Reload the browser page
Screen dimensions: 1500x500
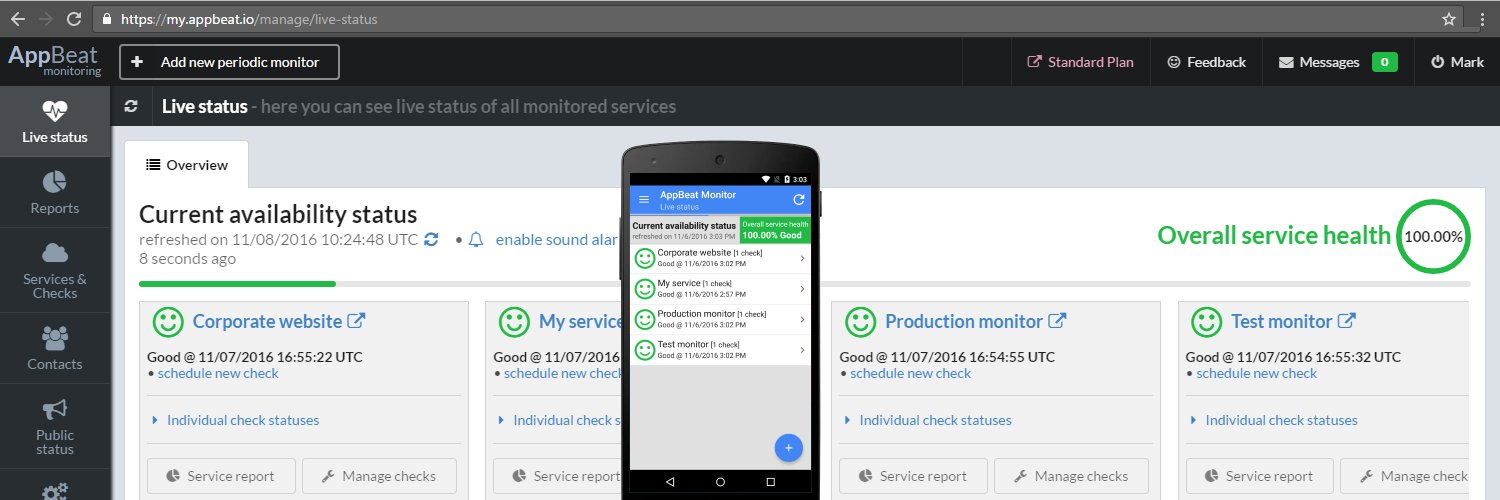[x=74, y=19]
